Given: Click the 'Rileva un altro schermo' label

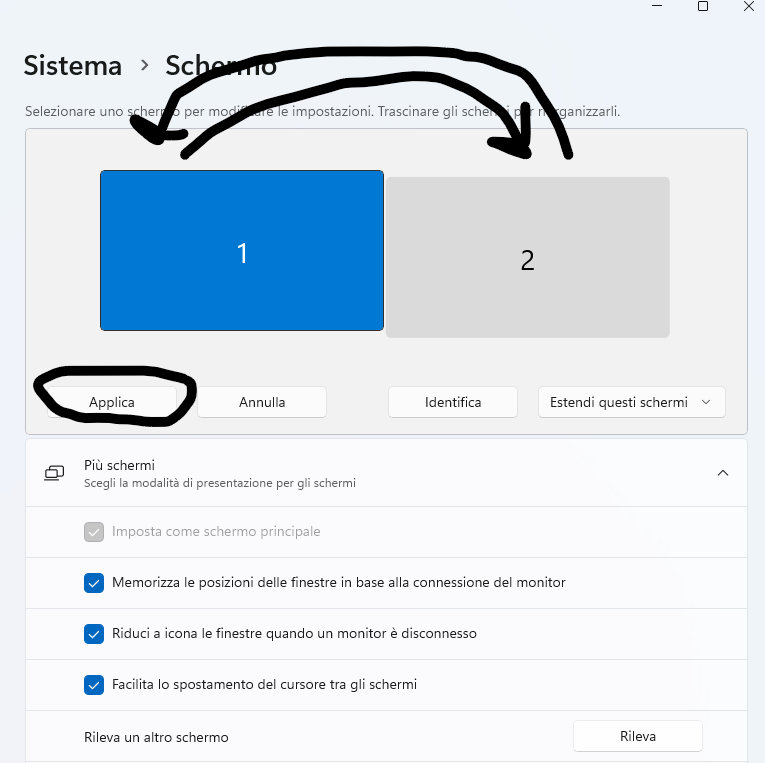Looking at the screenshot, I should 156,737.
